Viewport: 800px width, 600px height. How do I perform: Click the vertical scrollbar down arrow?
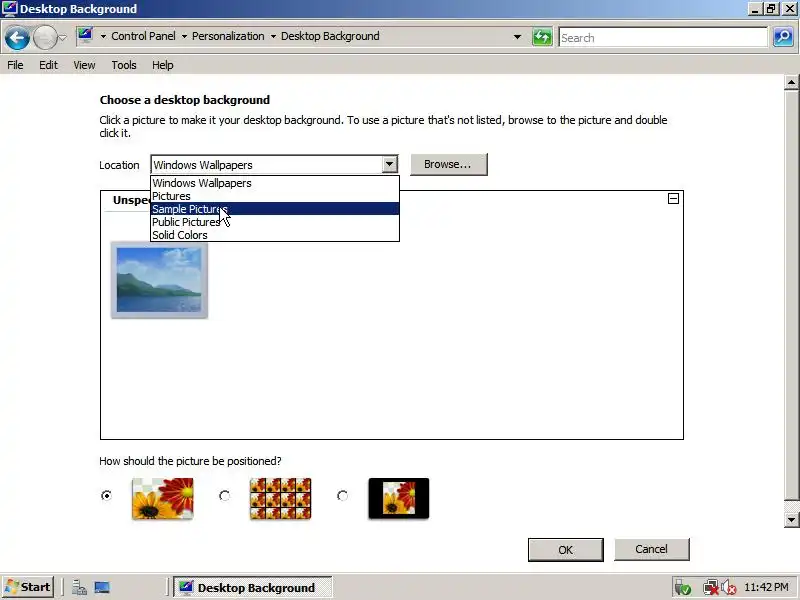(x=791, y=520)
